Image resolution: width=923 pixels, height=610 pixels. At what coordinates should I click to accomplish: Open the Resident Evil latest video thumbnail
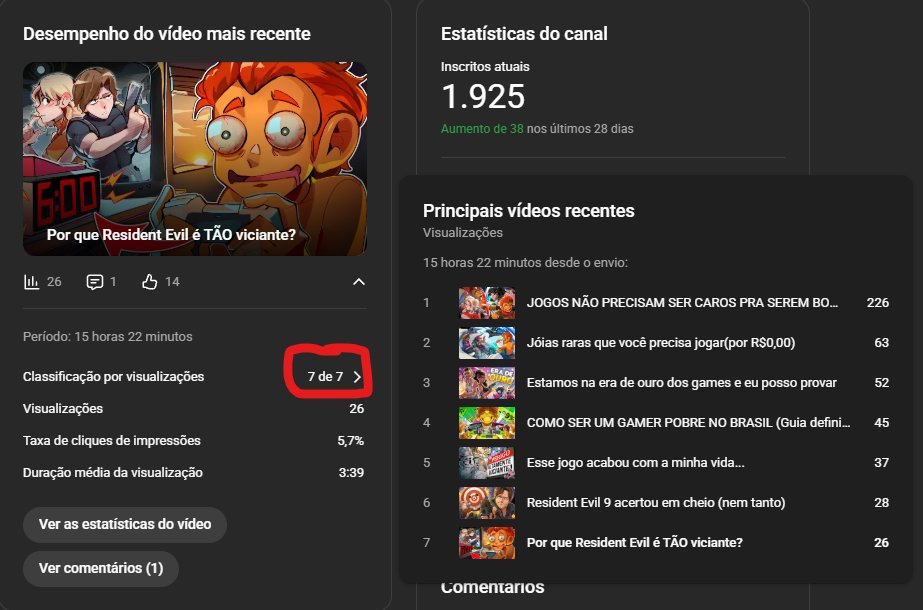click(195, 159)
